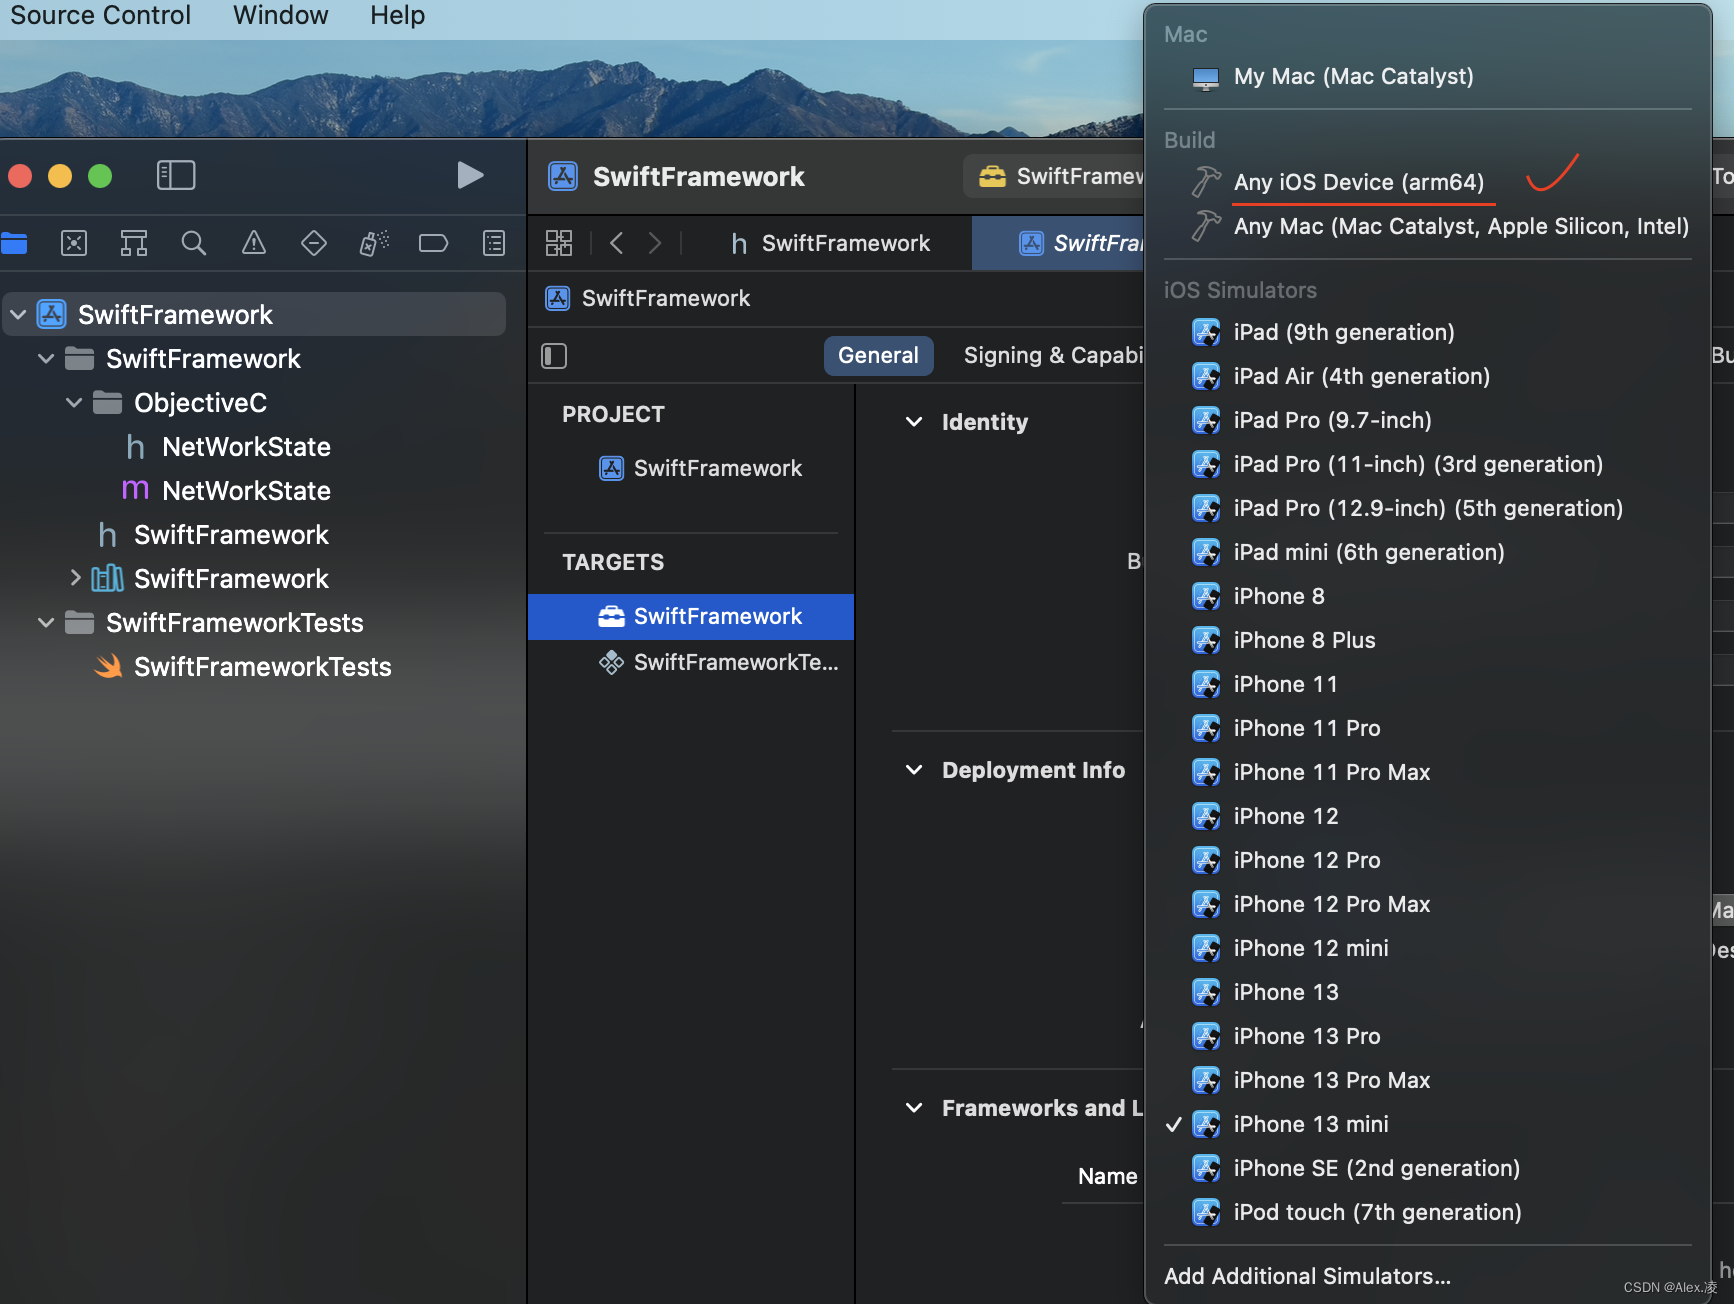
Task: Switch to the General tab
Action: (878, 356)
